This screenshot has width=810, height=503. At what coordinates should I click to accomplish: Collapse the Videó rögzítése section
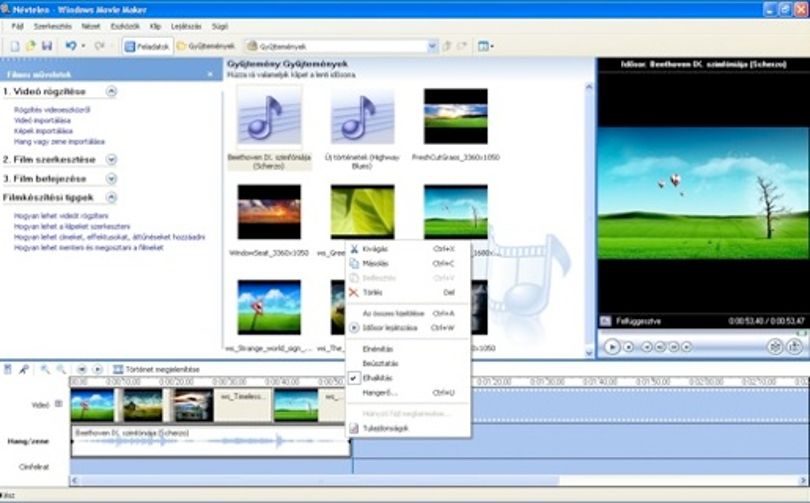111,91
